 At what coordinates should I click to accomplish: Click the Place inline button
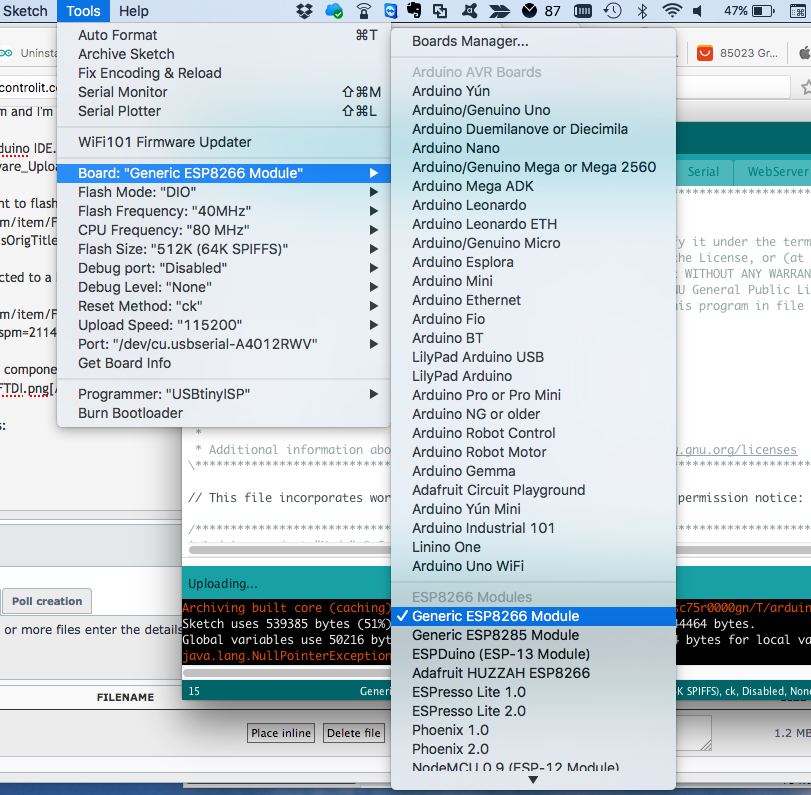281,733
